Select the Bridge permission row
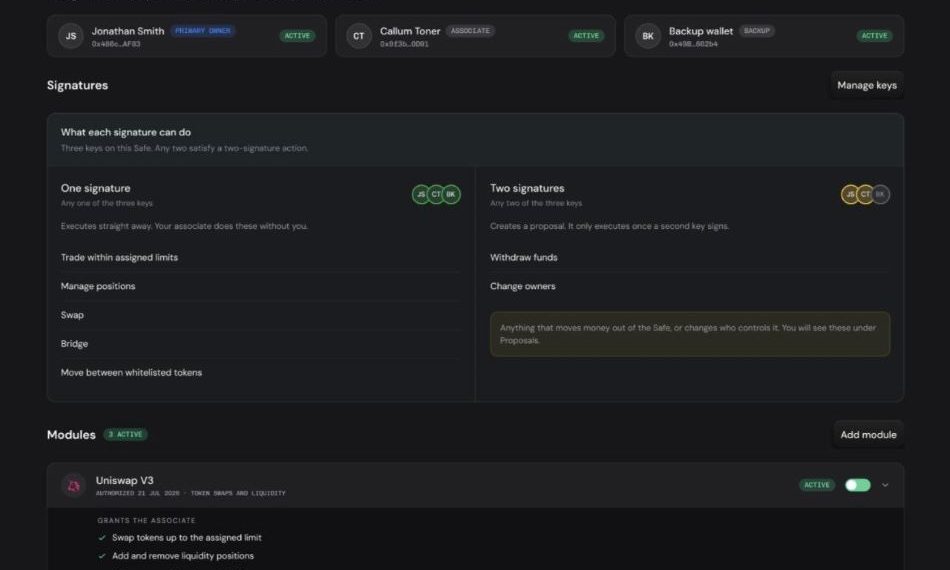 261,343
